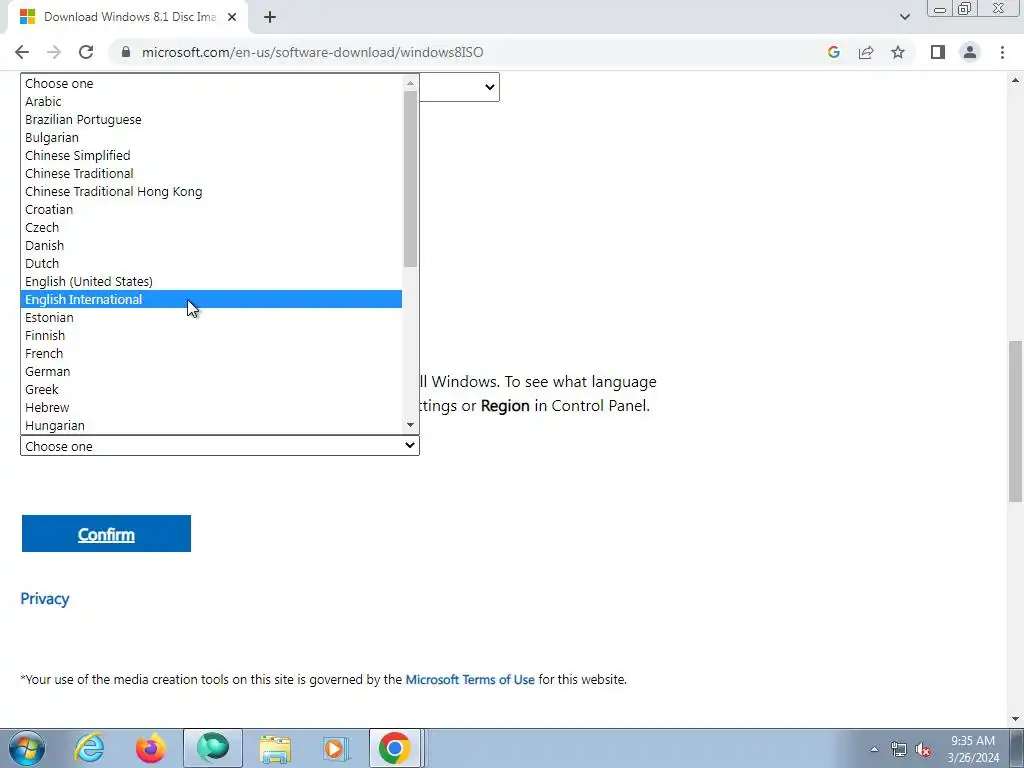Open File Explorer from taskbar
This screenshot has width=1024, height=768.
click(275, 748)
